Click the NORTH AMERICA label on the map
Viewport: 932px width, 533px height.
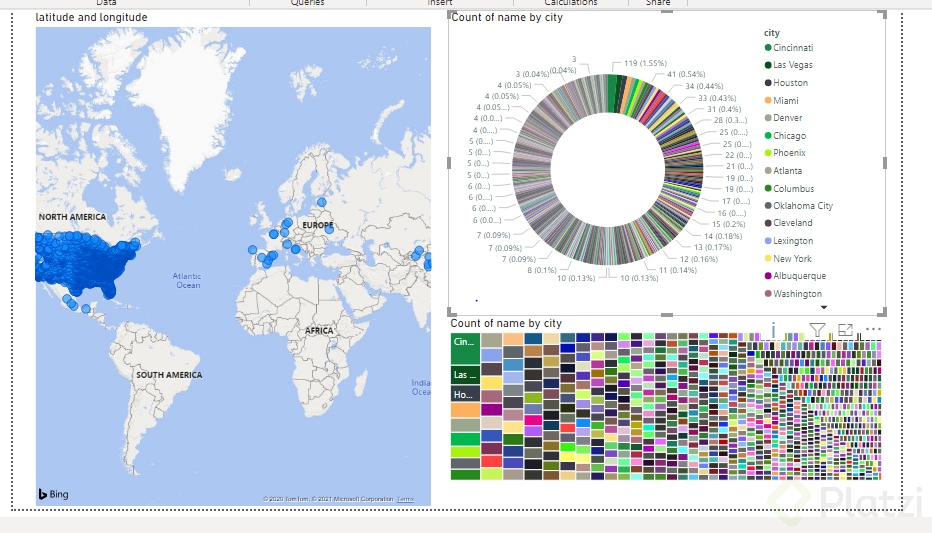point(73,217)
